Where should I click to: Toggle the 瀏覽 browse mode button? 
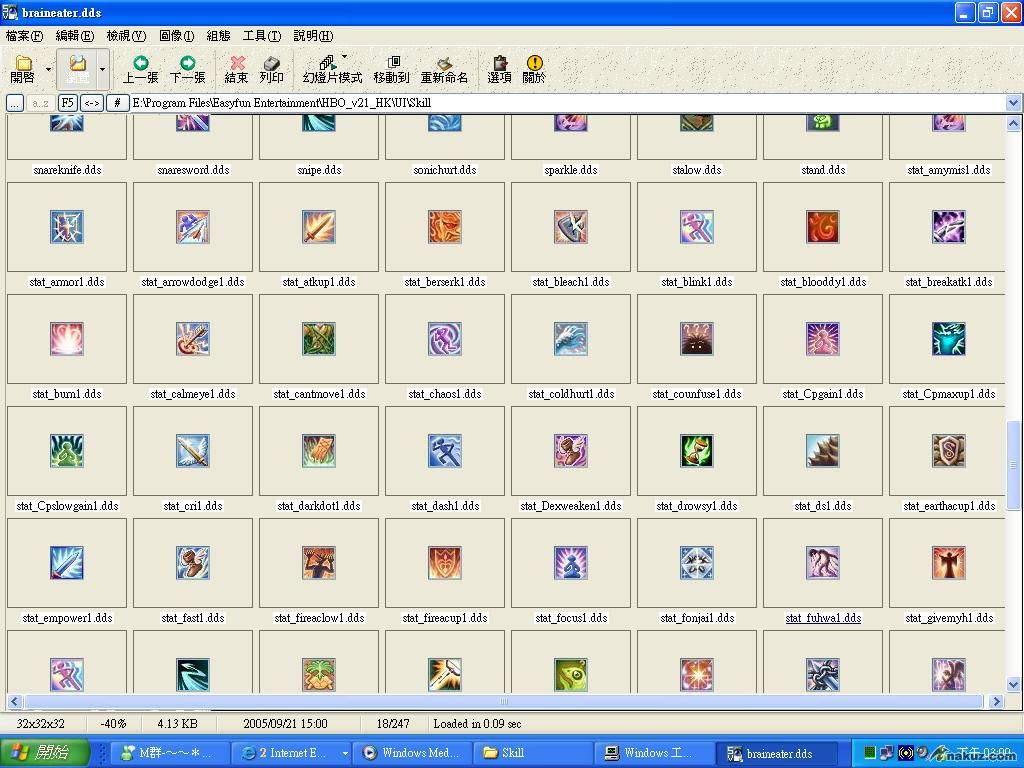77,68
